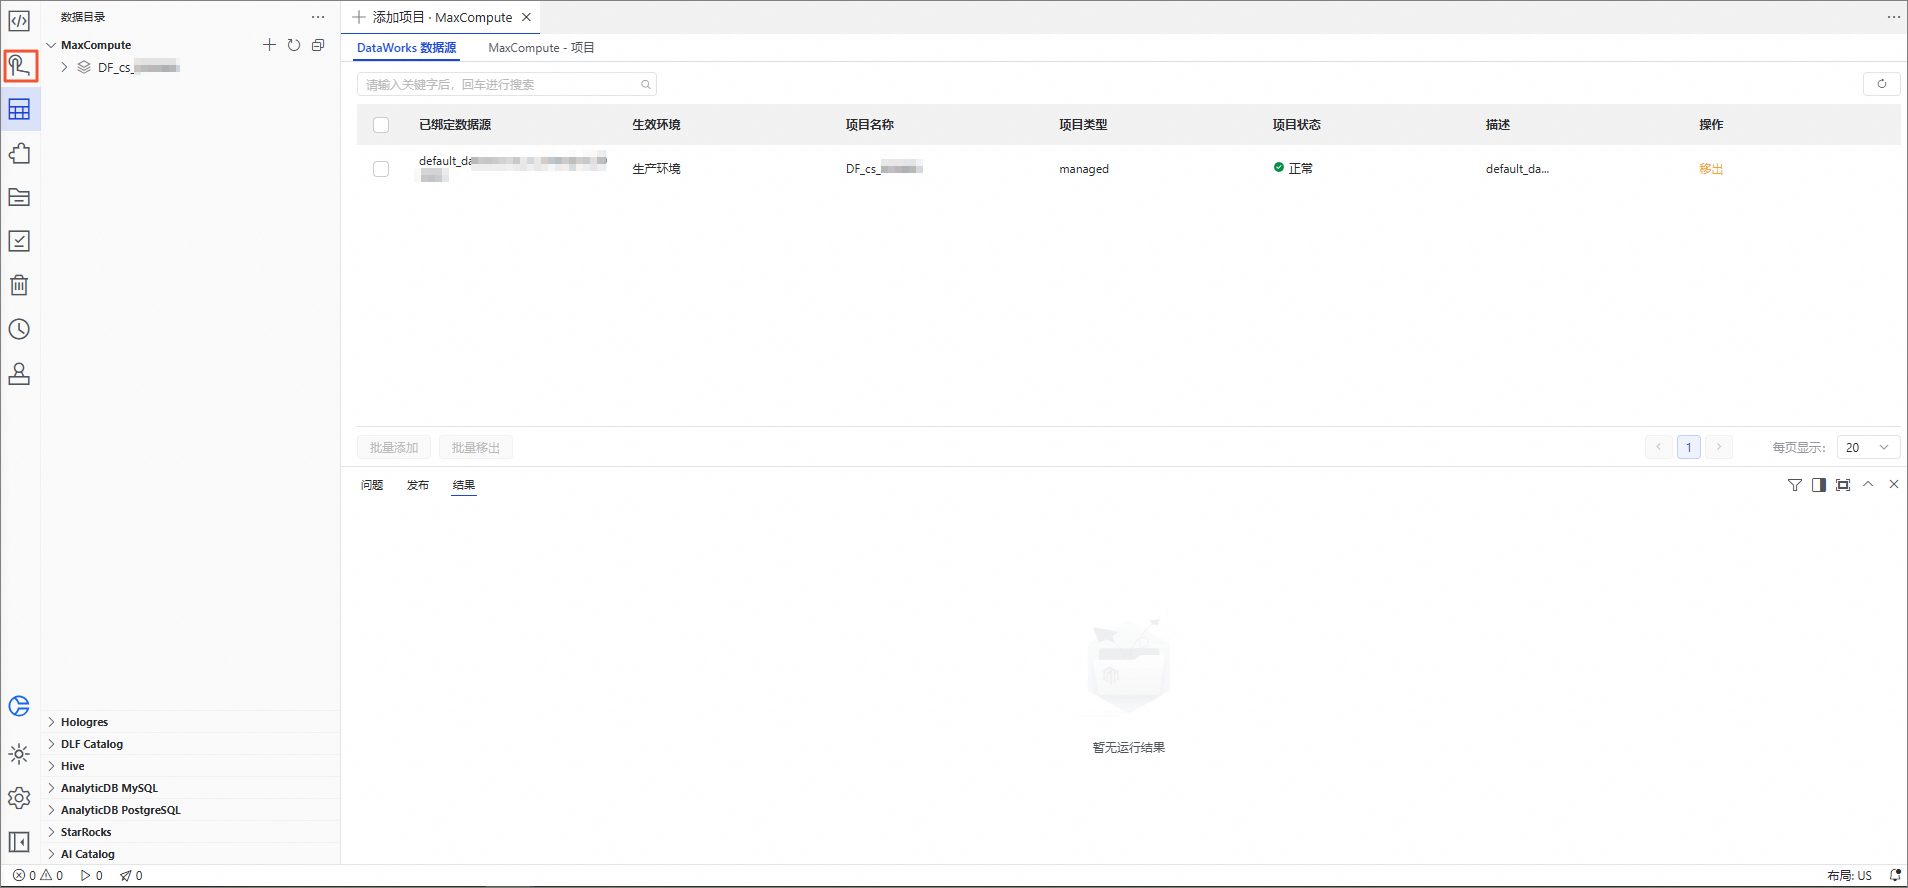The width and height of the screenshot is (1908, 888).
Task: Open the 结果 tab in bottom panel
Action: click(x=464, y=485)
